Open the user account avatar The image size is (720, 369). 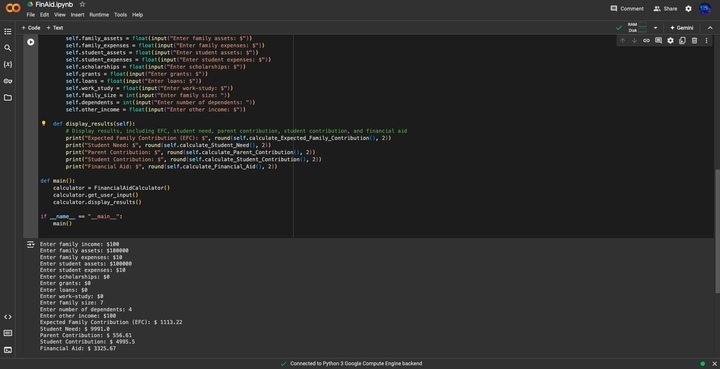[x=705, y=8]
